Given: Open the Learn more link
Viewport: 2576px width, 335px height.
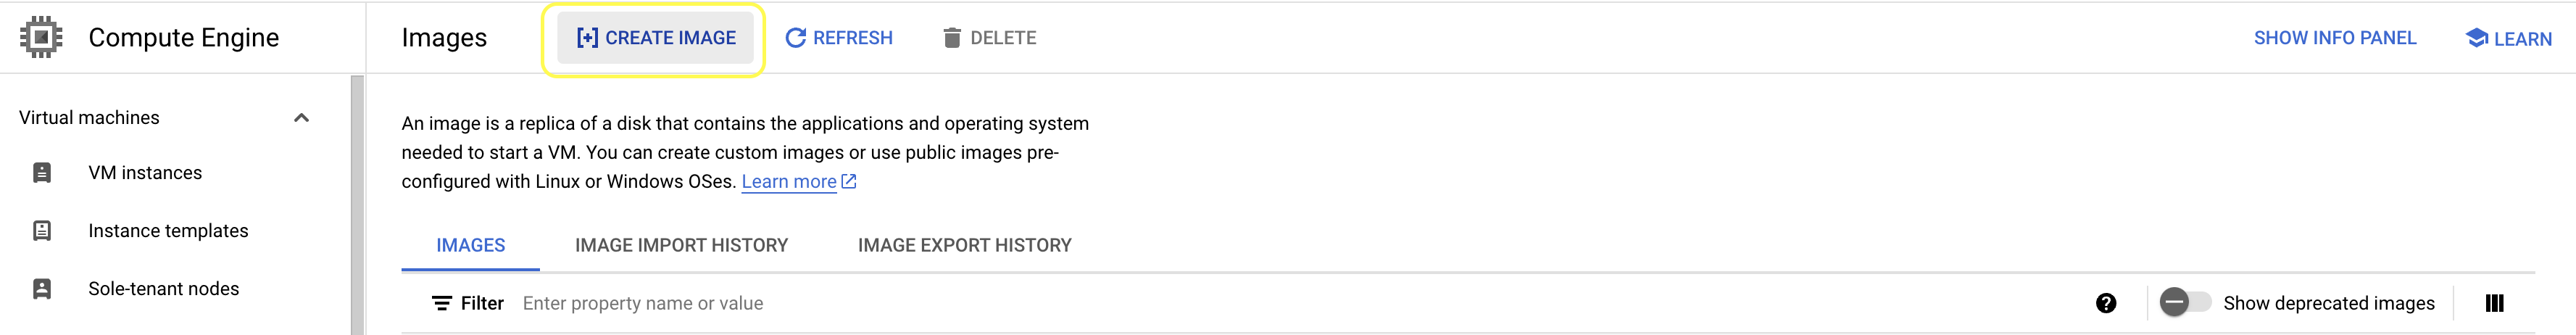Looking at the screenshot, I should point(789,181).
